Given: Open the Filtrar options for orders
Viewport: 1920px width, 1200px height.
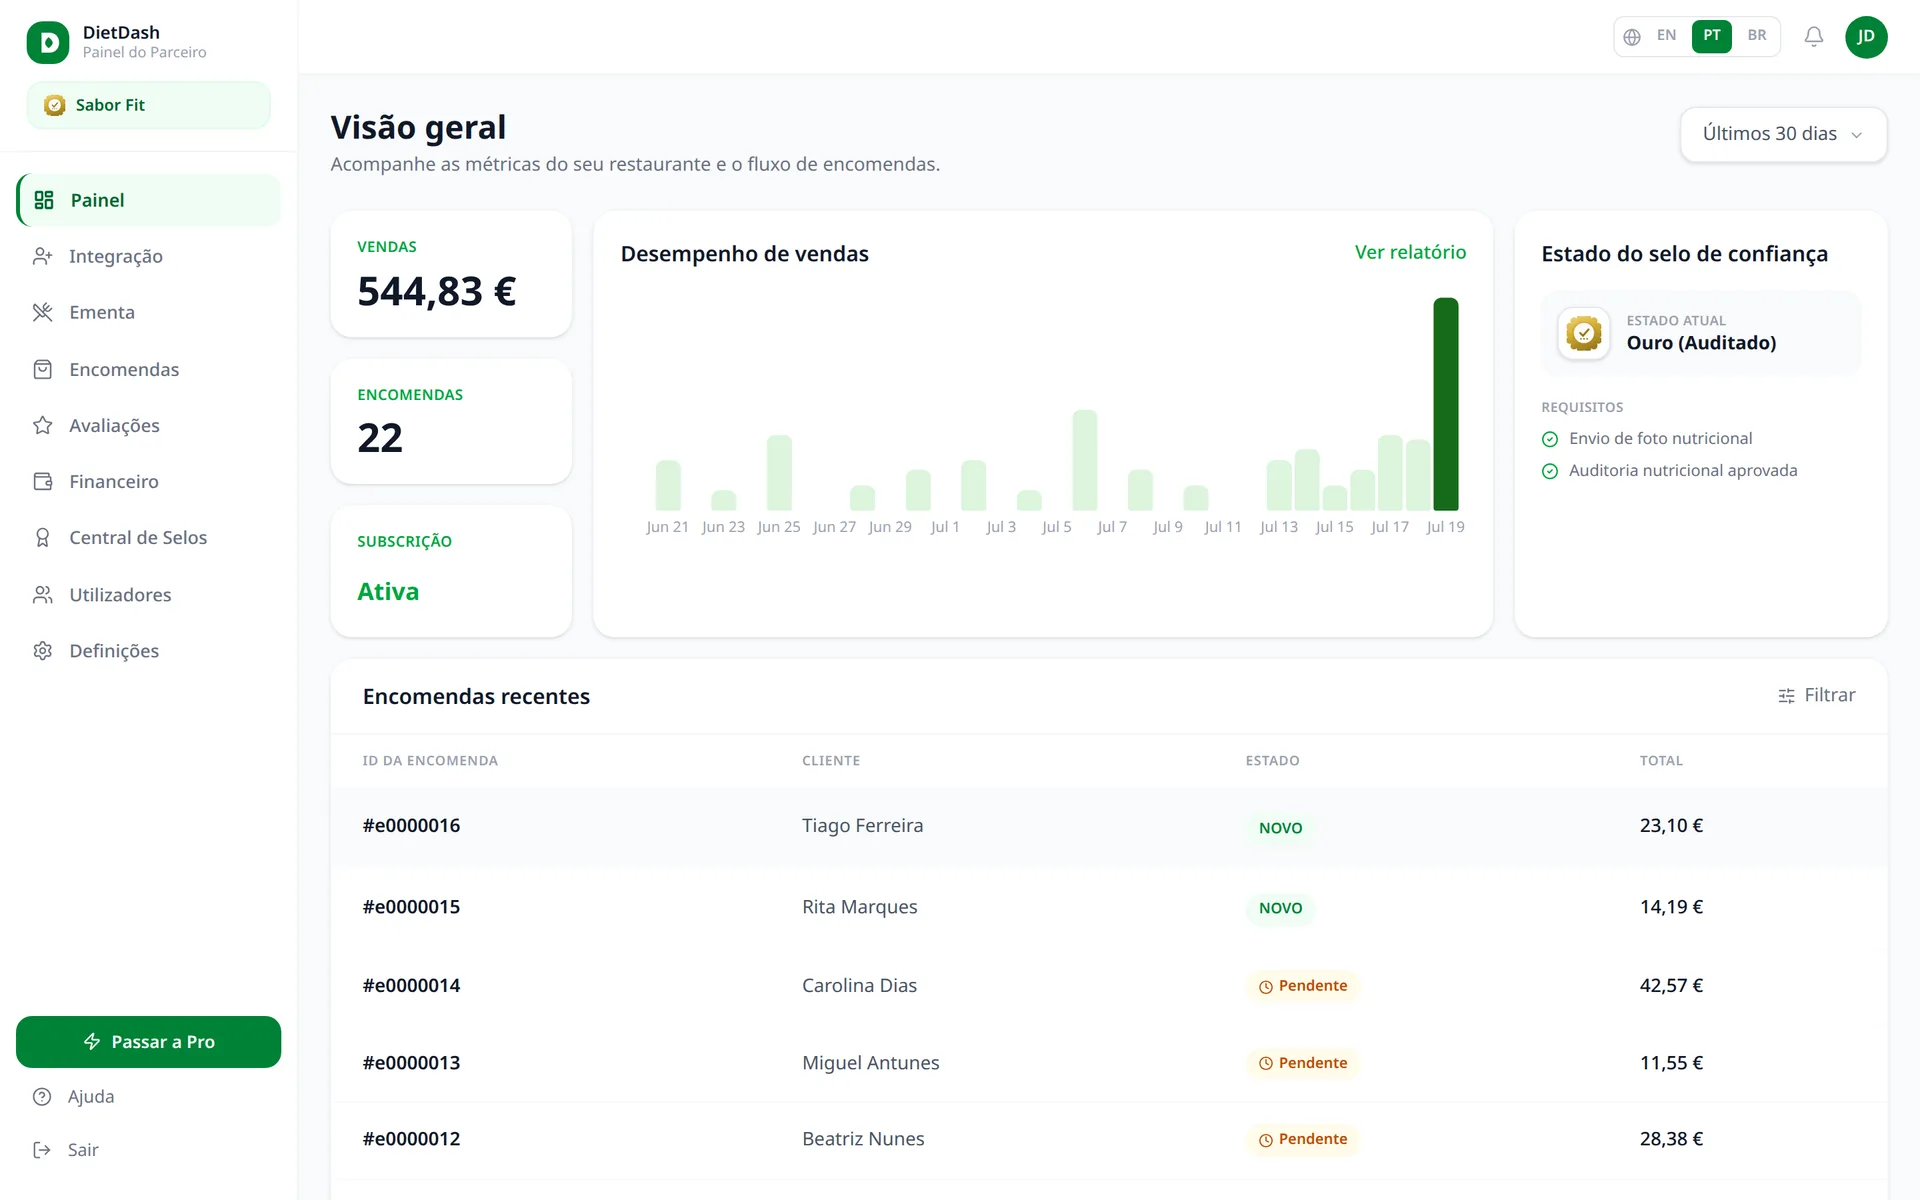Looking at the screenshot, I should (x=1816, y=695).
